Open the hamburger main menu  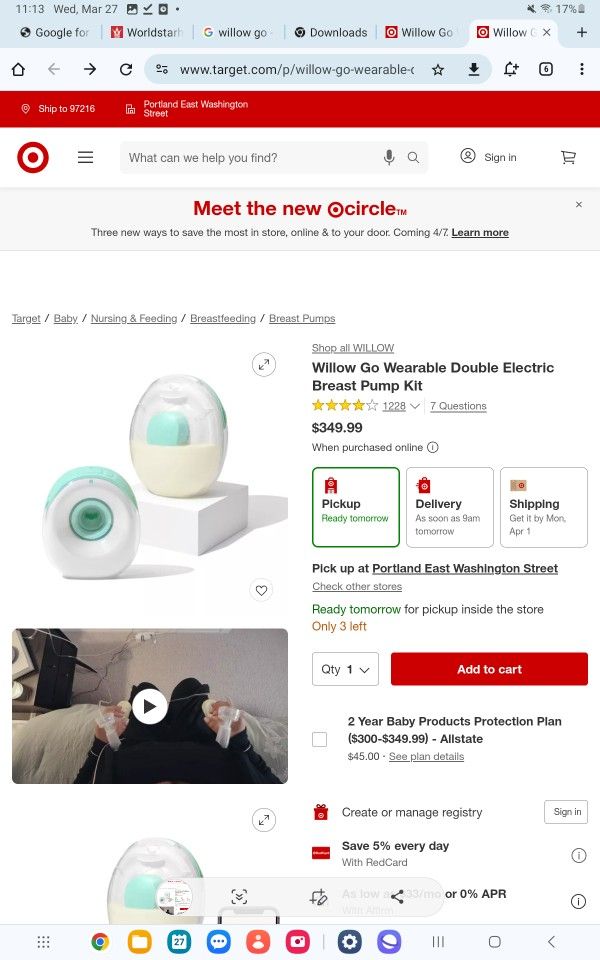86,157
